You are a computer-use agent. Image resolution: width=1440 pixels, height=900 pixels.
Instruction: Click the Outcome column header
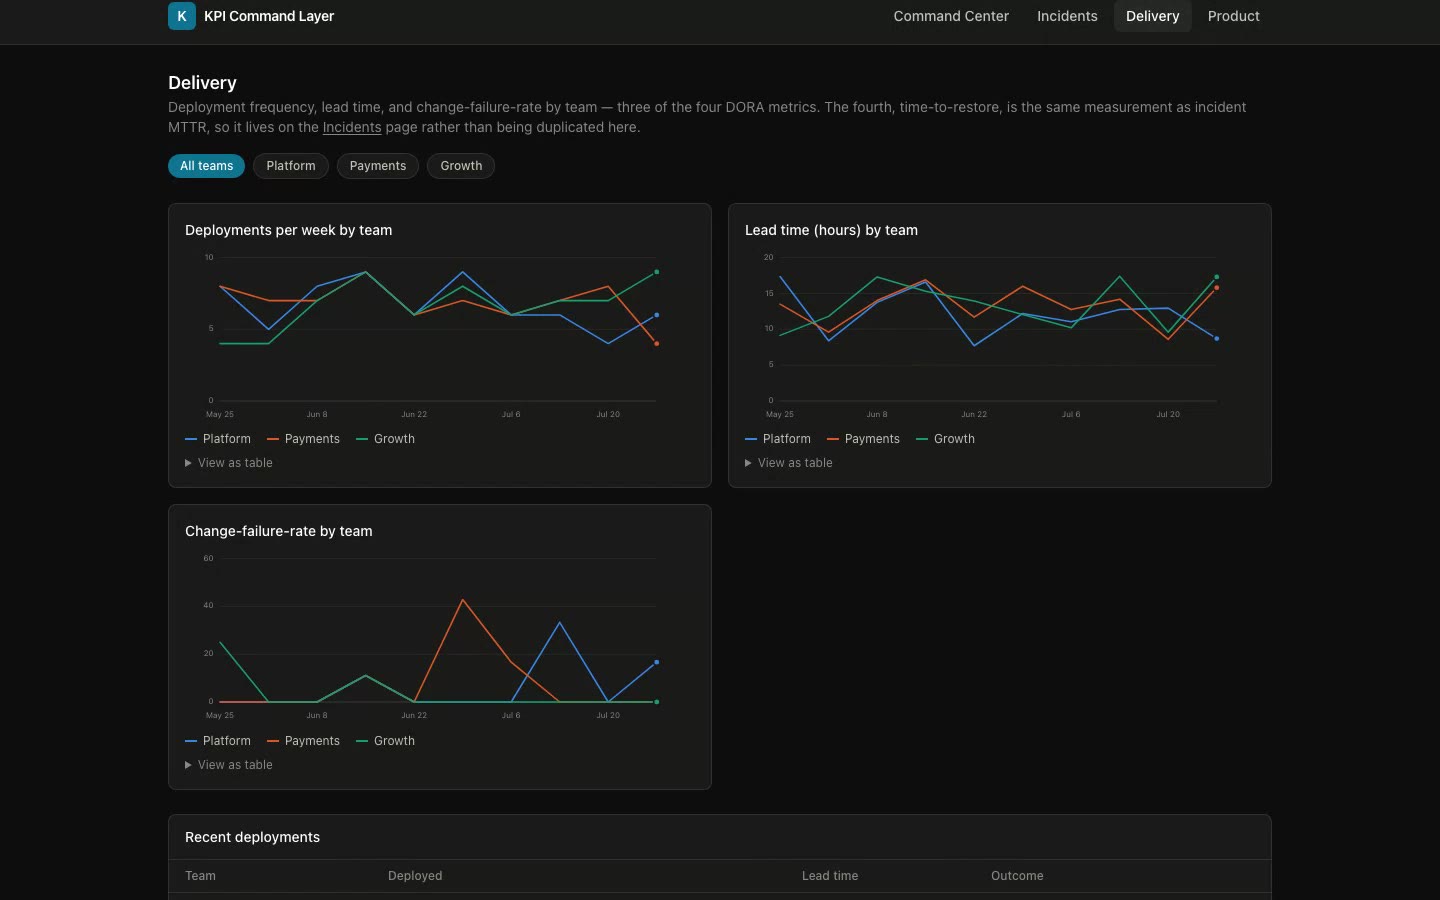1017,876
